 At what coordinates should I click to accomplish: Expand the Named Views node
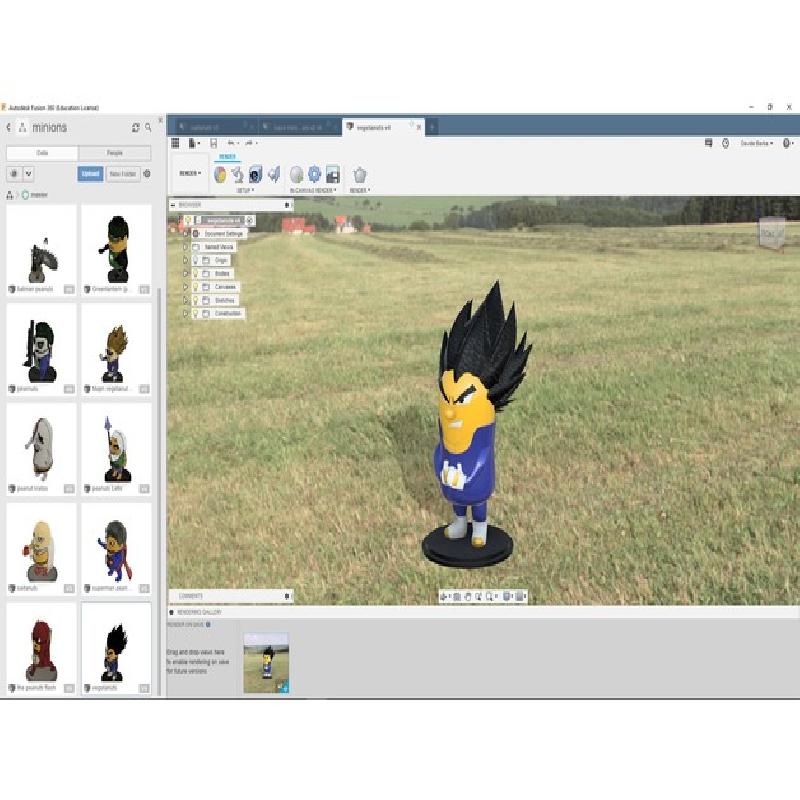186,247
